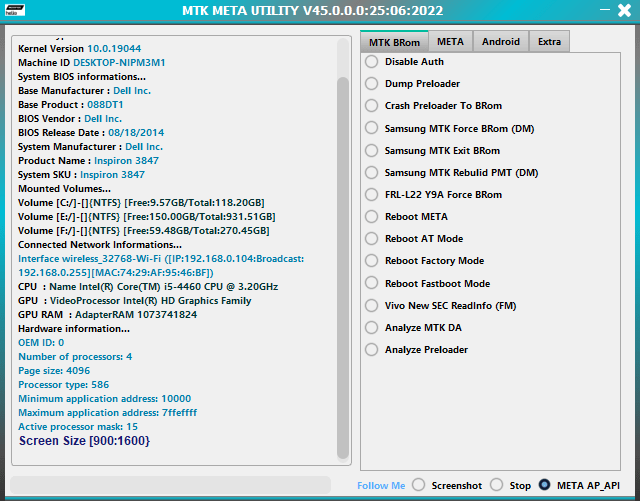Switch to the META tab
The height and width of the screenshot is (501, 640).
450,42
